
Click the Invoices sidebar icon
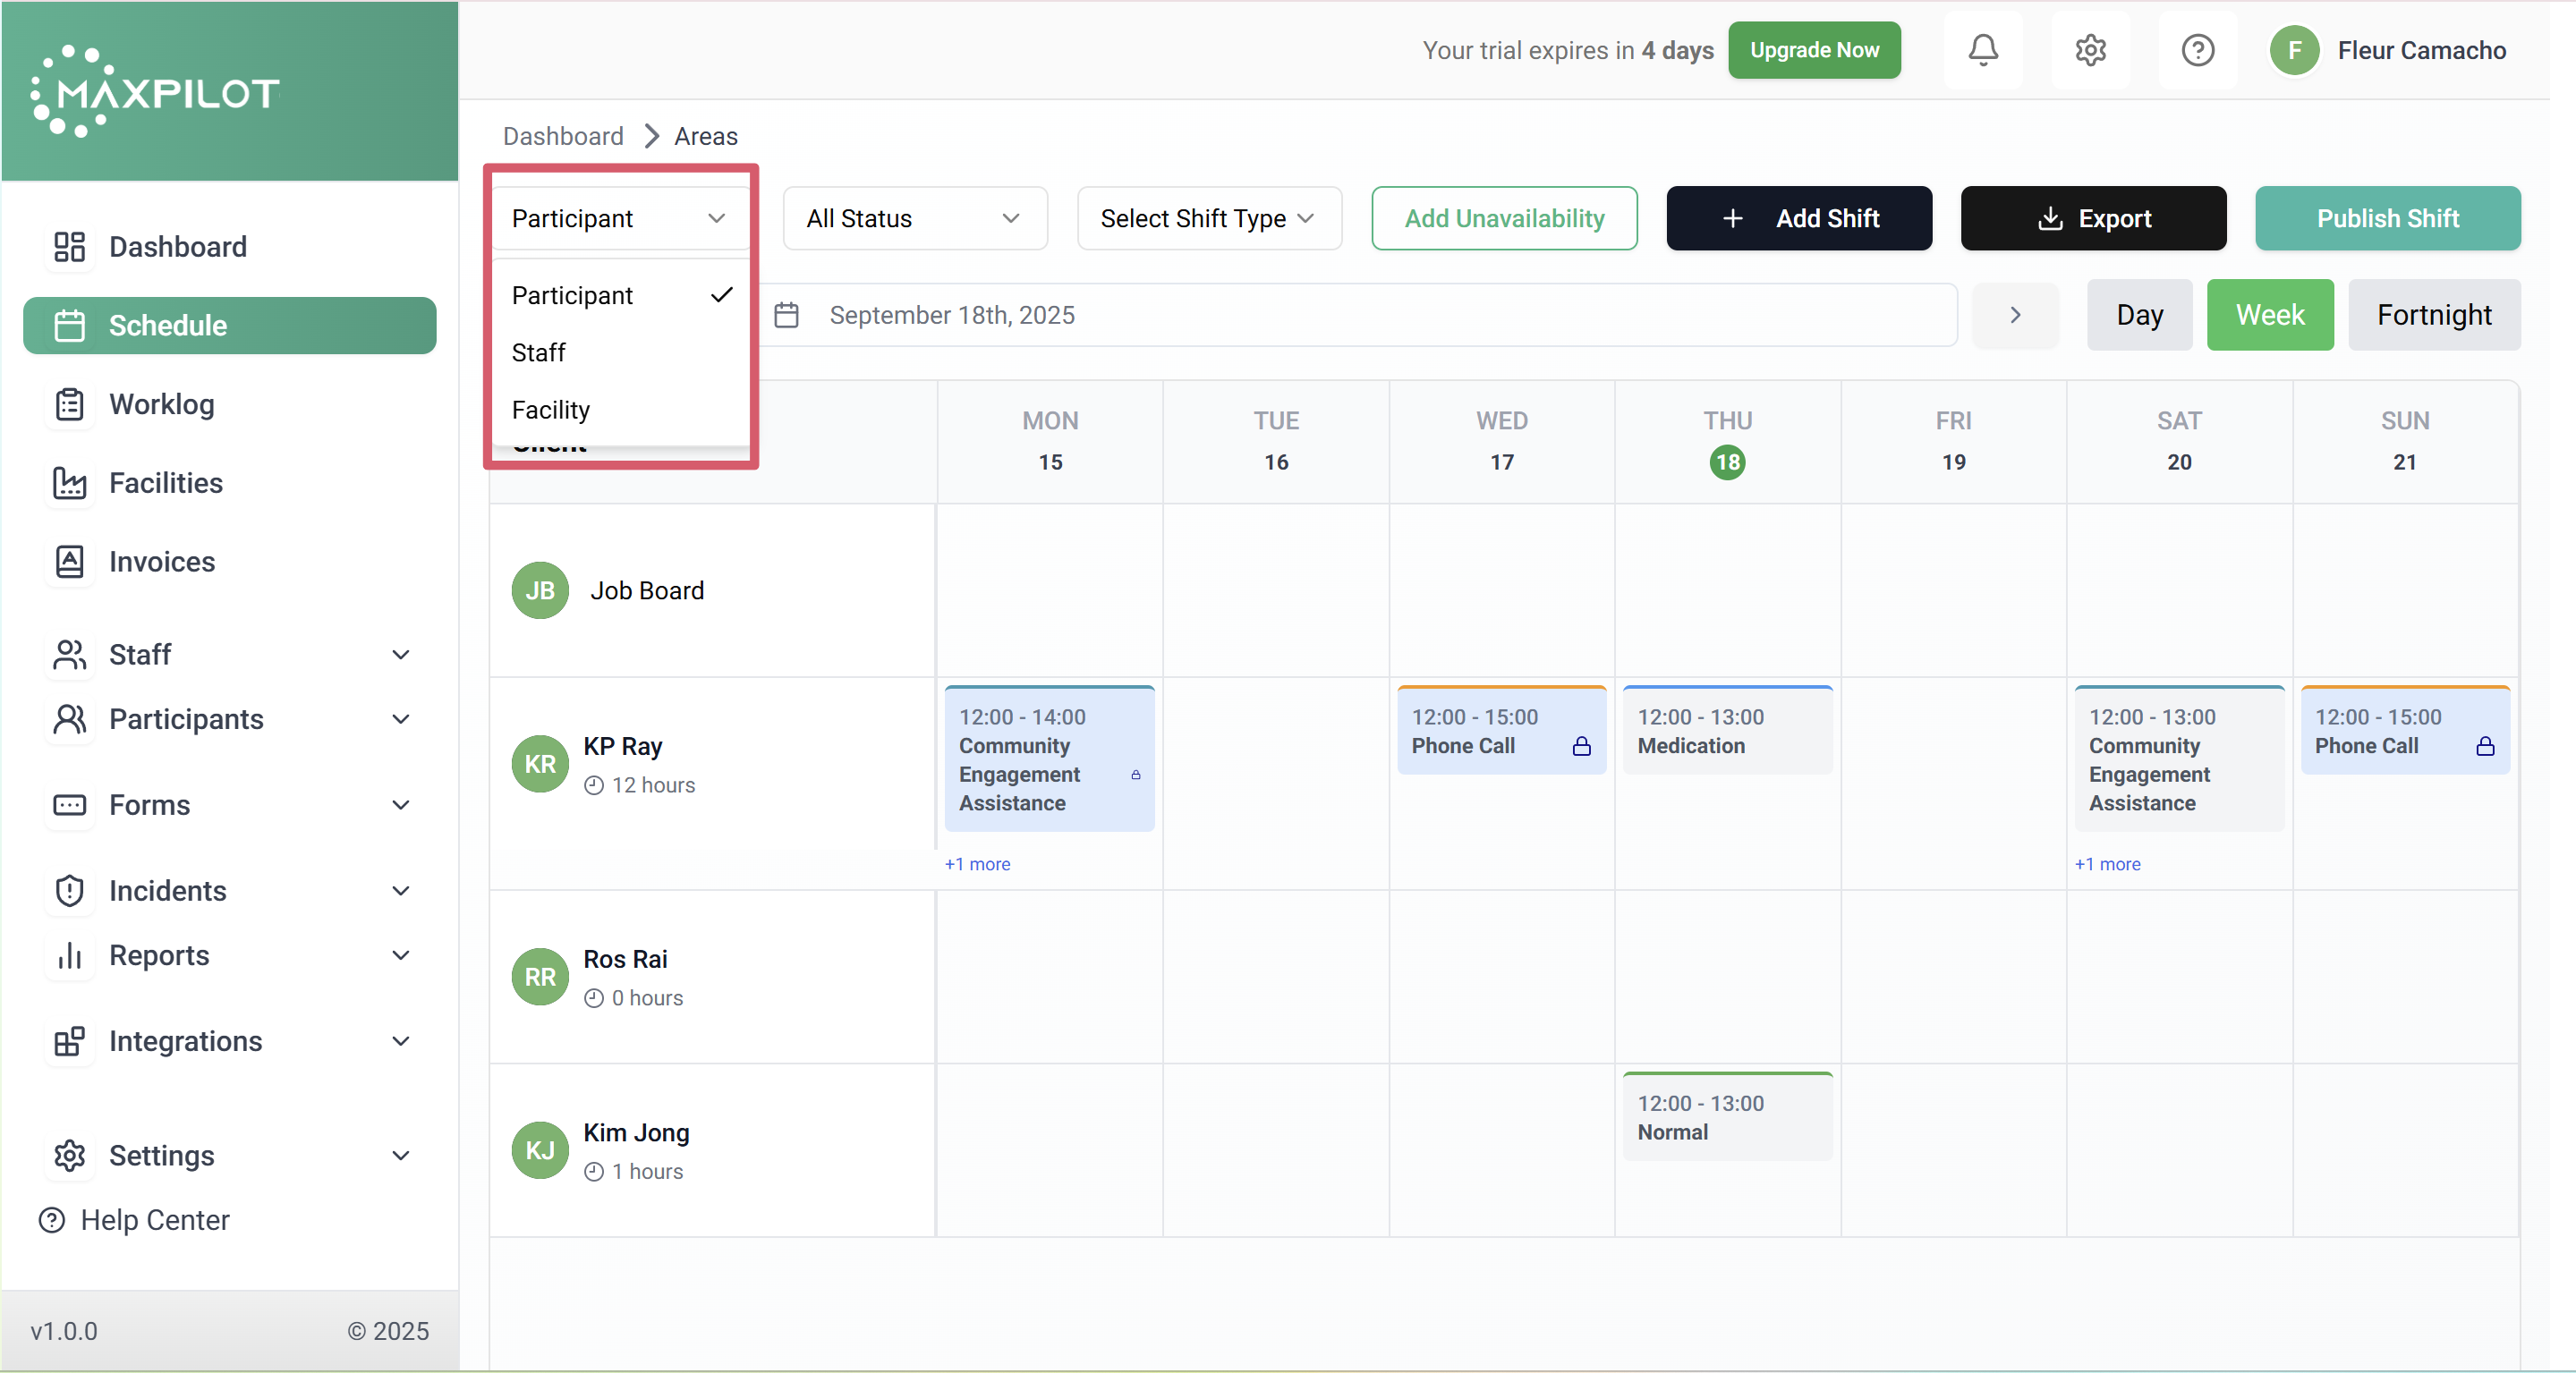pyautogui.click(x=69, y=562)
